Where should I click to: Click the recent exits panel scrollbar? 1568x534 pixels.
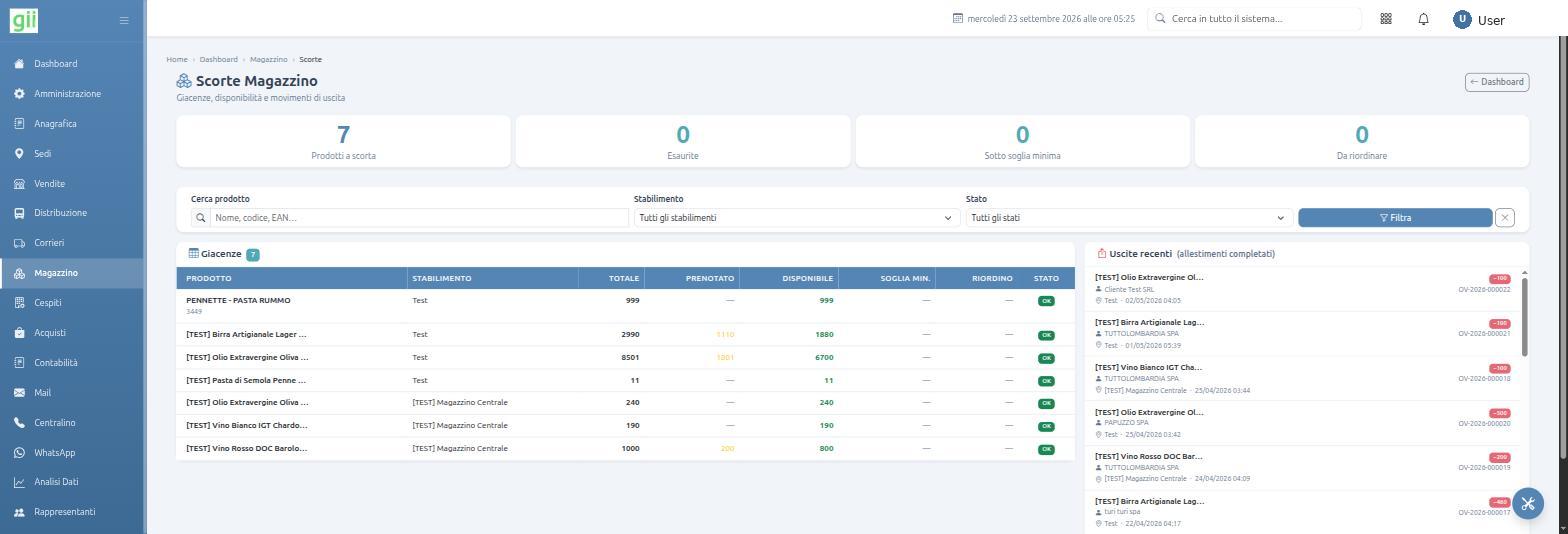[x=1525, y=316]
